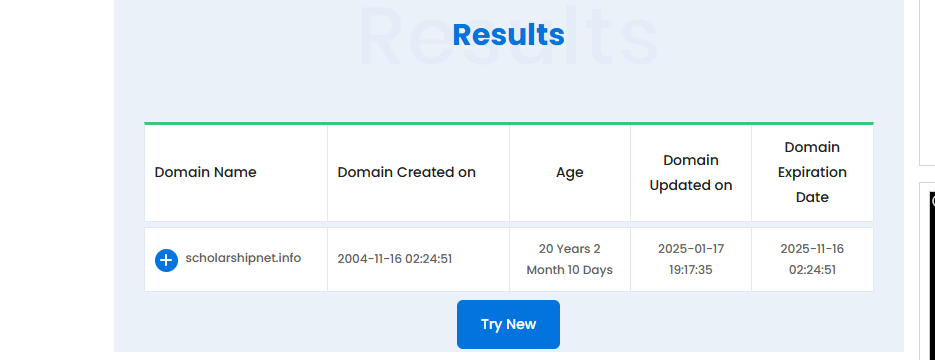Click the 19:17:35 time in updated cell
Viewport: 935px width, 360px height.
coord(691,270)
